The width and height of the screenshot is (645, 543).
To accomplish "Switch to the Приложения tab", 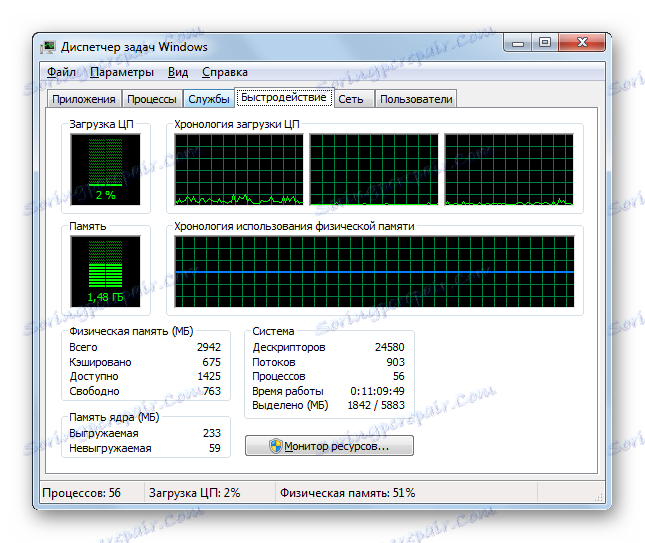I will (84, 99).
